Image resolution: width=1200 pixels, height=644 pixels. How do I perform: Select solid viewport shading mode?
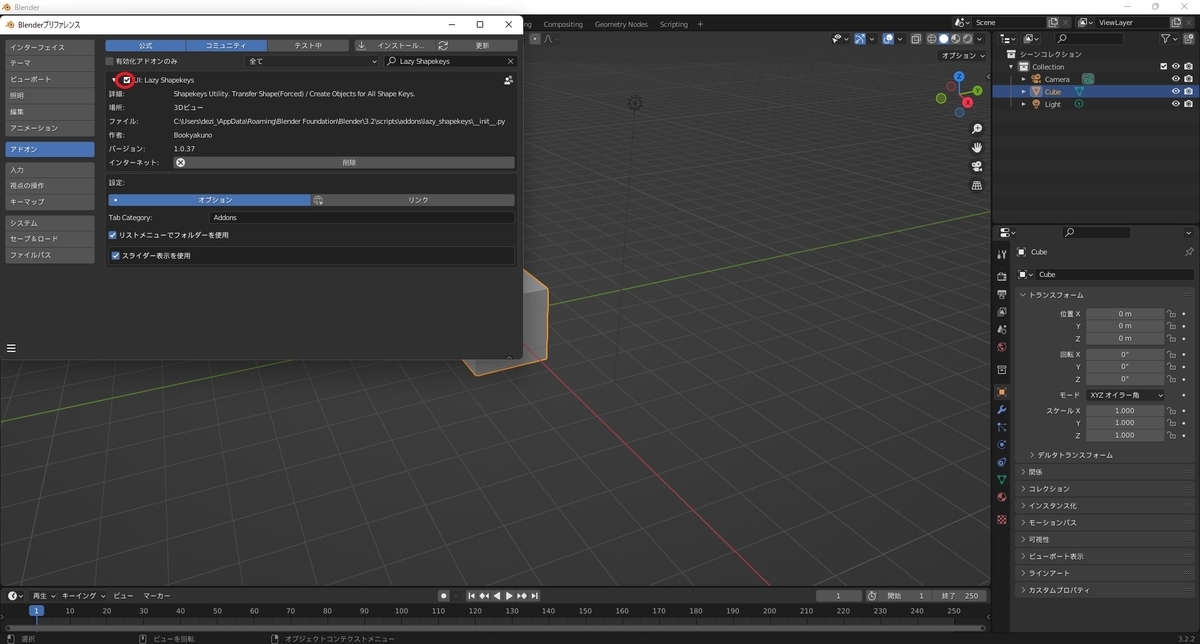click(942, 39)
